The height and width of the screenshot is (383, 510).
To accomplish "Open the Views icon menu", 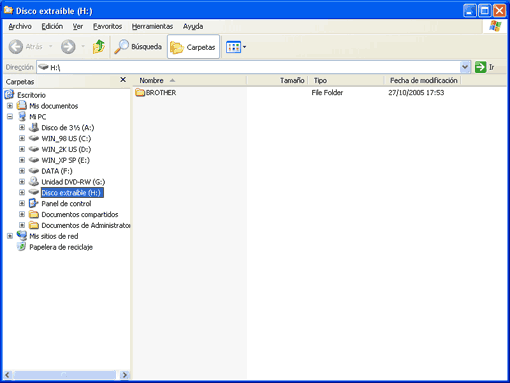I will [x=236, y=47].
